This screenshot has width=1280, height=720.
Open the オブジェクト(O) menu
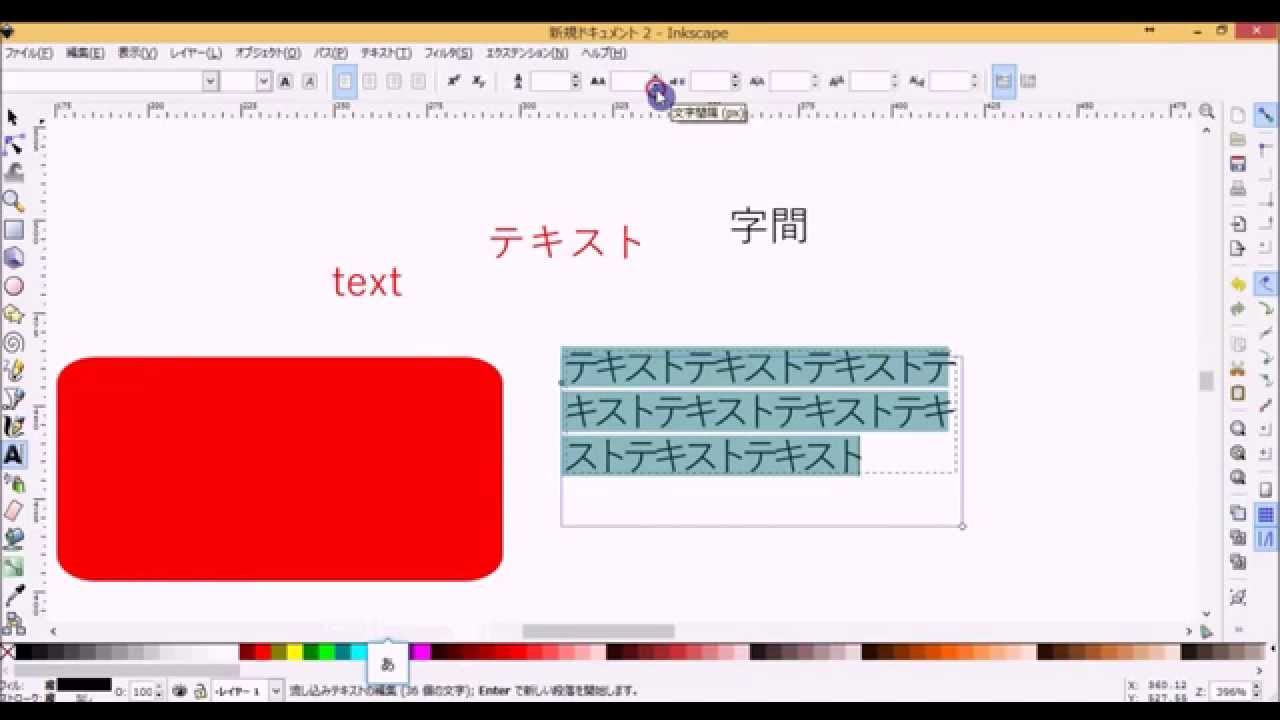click(x=267, y=53)
